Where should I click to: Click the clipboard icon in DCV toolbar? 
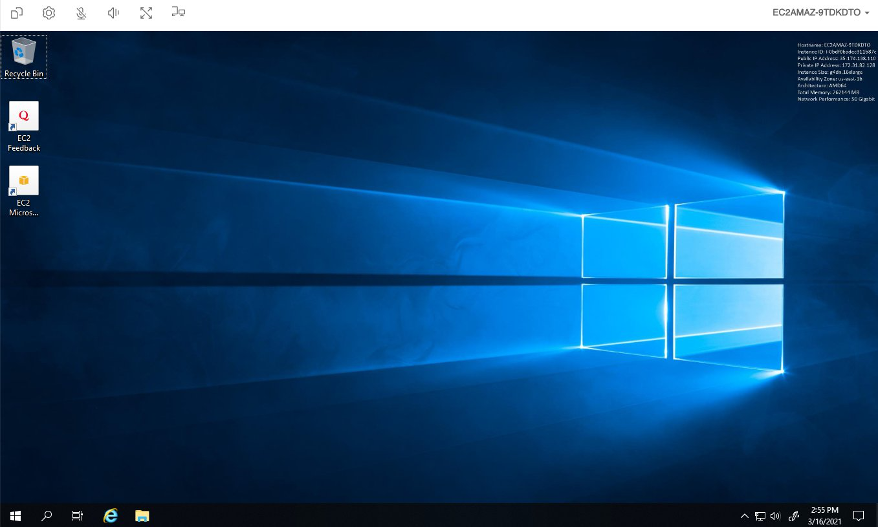tap(17, 12)
